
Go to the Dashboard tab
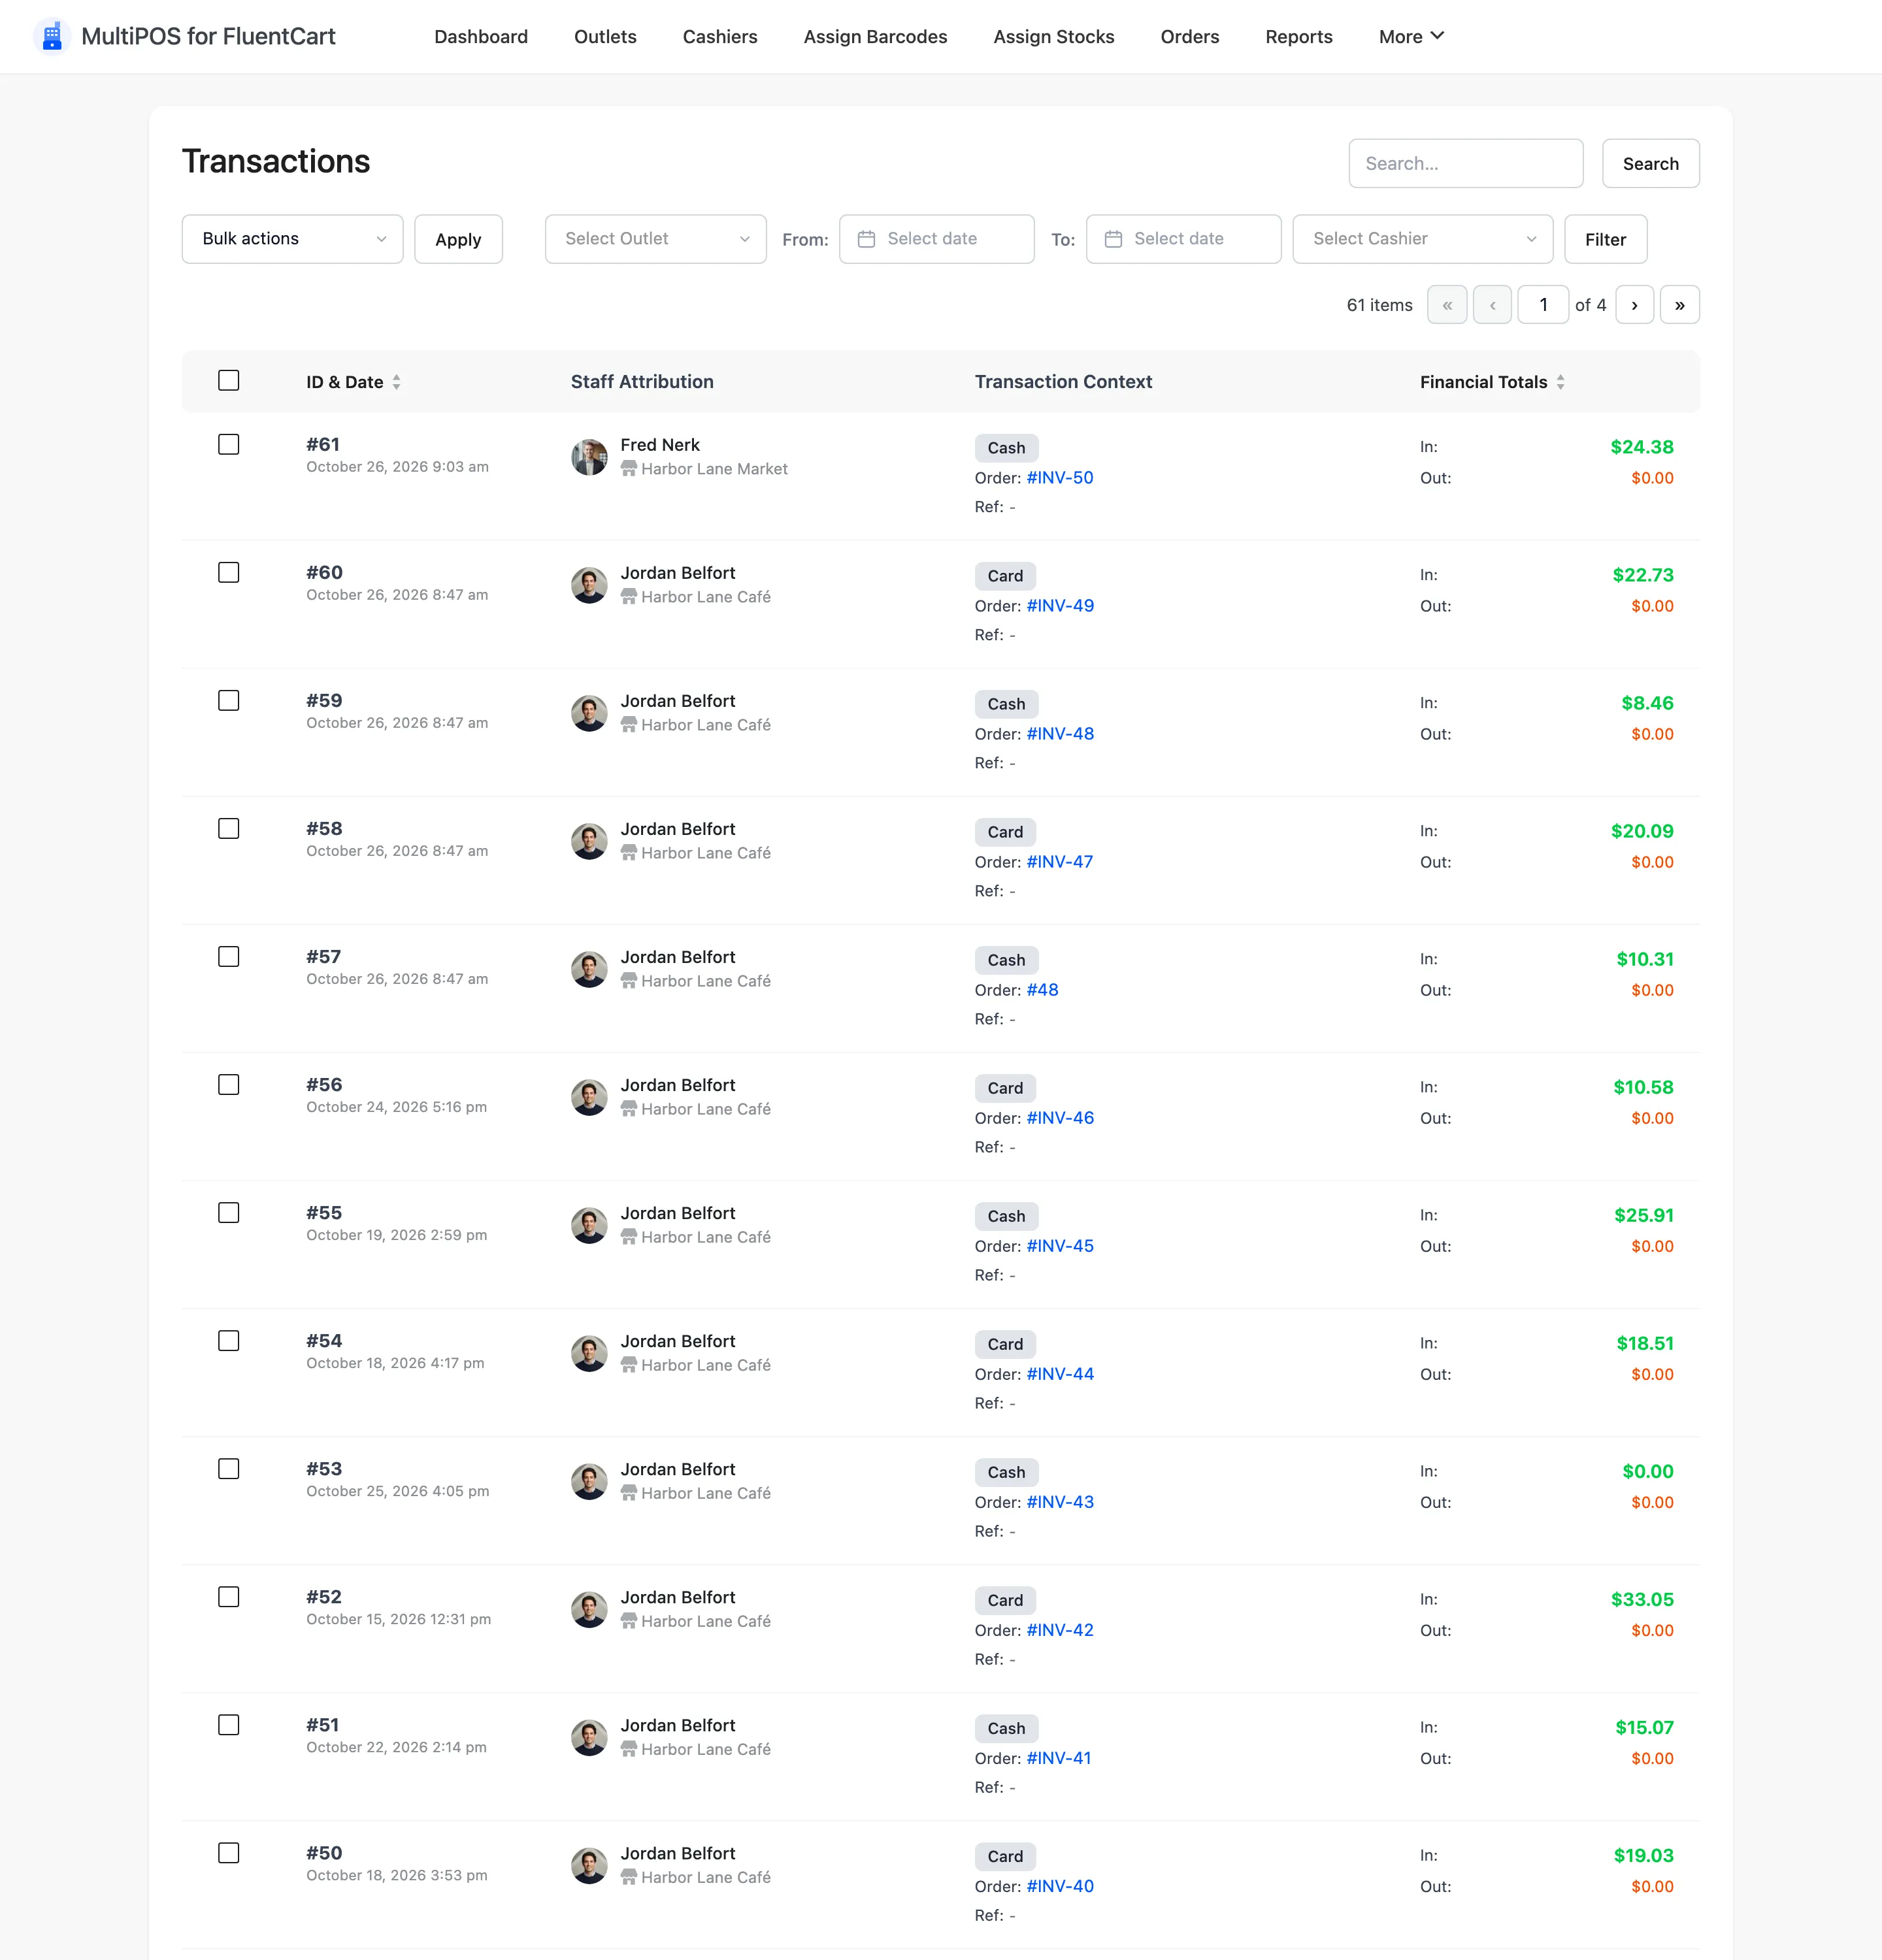481,36
